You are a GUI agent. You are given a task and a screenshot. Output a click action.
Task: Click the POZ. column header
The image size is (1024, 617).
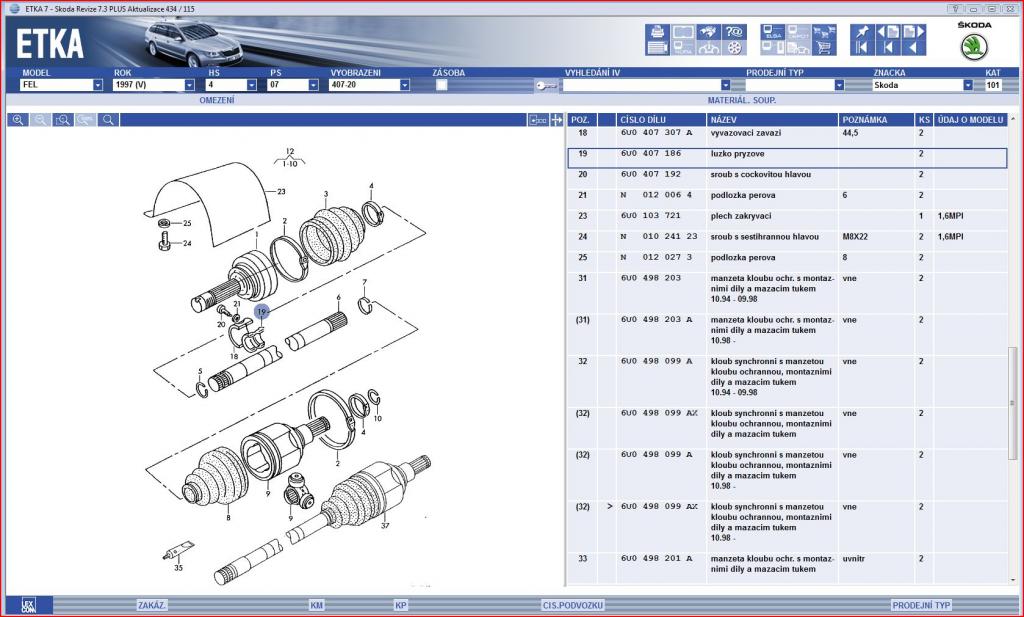click(583, 120)
